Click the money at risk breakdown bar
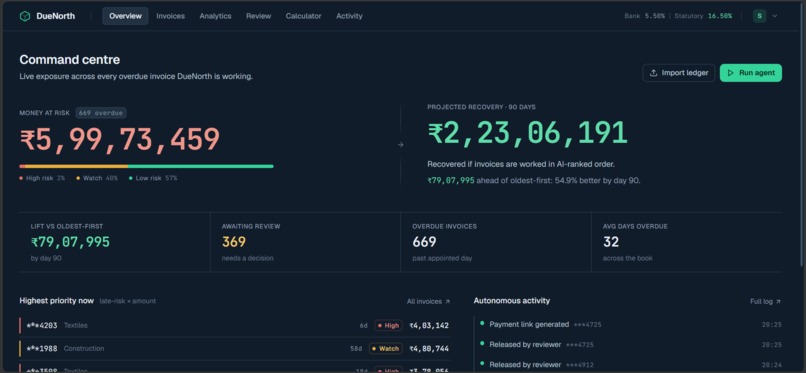Viewport: 806px width, 373px height. tap(146, 166)
